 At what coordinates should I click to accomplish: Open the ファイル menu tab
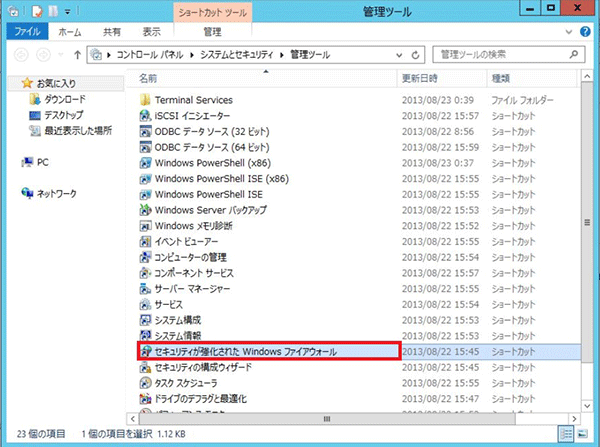tap(27, 31)
